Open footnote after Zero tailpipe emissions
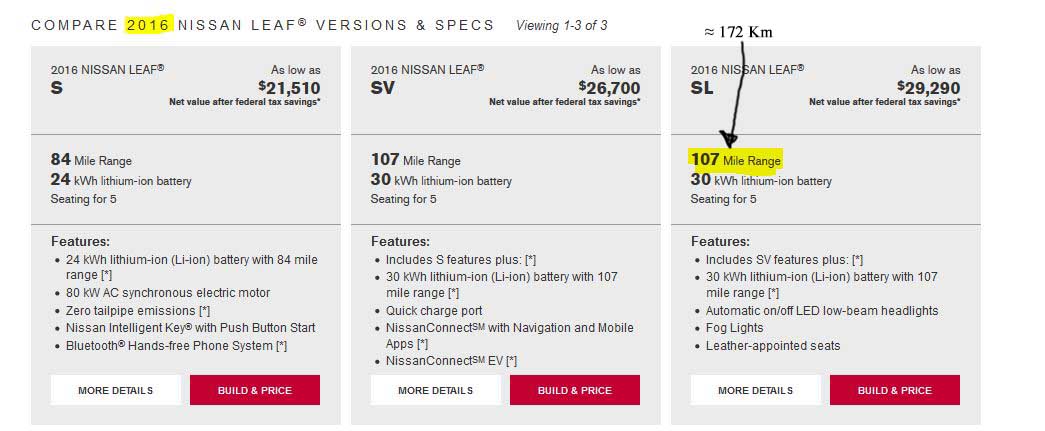The width and height of the screenshot is (1045, 431). click(x=204, y=311)
